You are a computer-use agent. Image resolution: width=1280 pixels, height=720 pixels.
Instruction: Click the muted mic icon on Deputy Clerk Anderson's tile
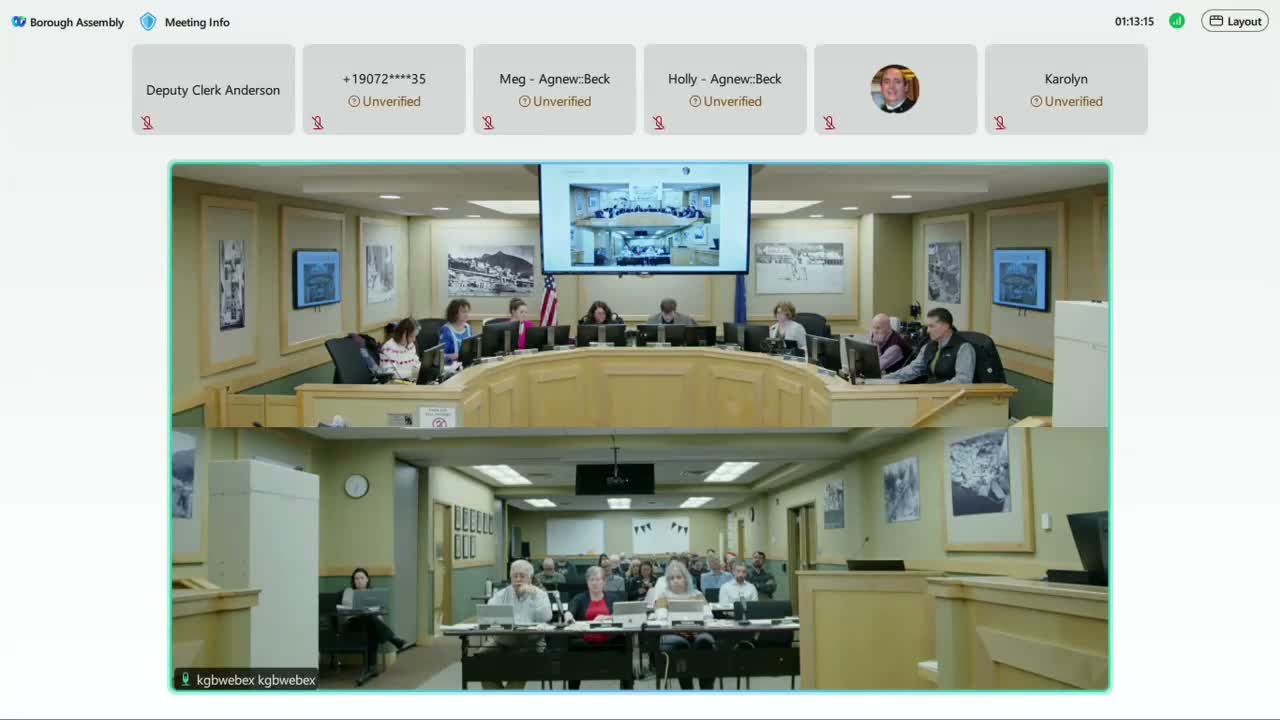(147, 122)
